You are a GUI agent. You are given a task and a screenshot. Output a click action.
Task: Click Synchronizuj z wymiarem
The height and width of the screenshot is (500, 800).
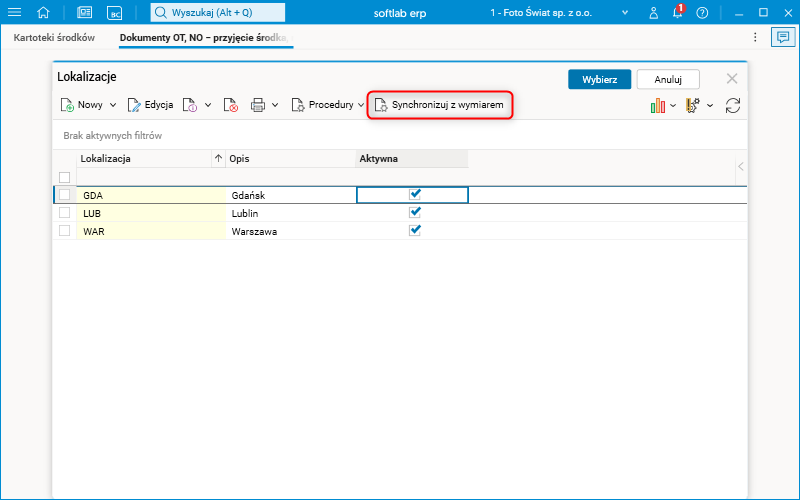point(439,105)
